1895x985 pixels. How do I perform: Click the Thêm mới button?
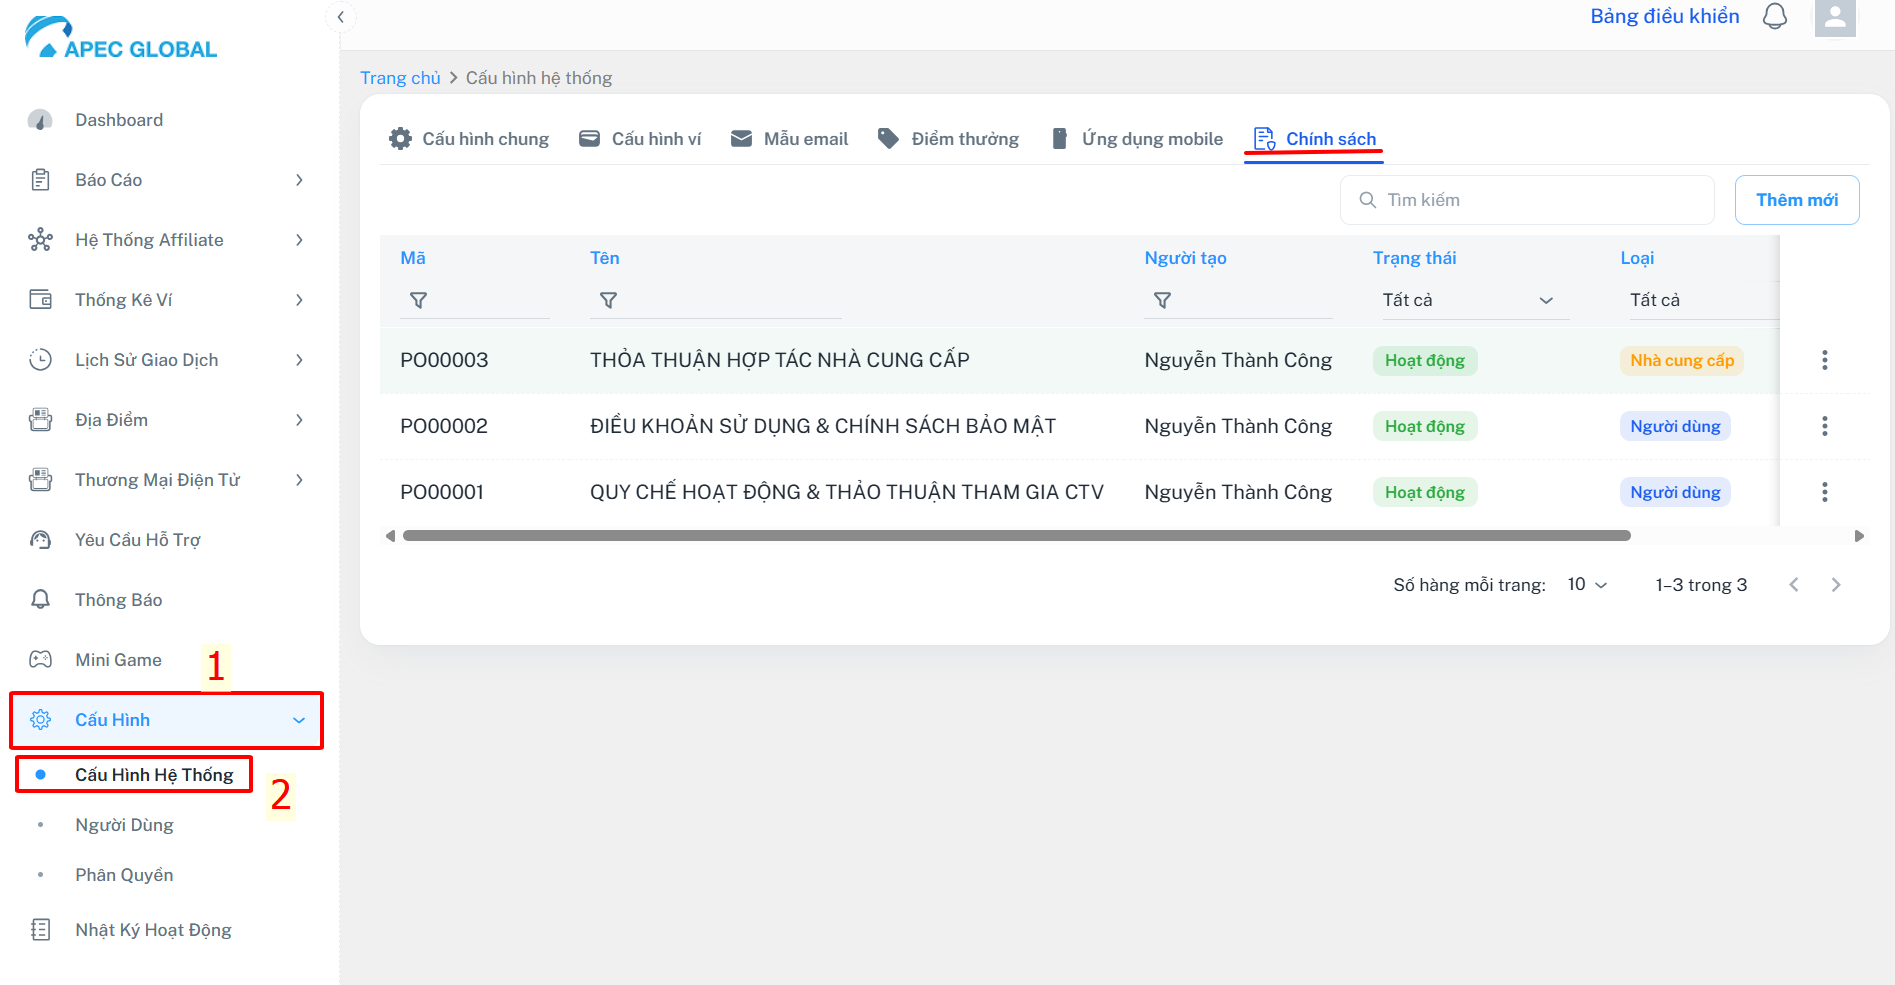(1797, 200)
